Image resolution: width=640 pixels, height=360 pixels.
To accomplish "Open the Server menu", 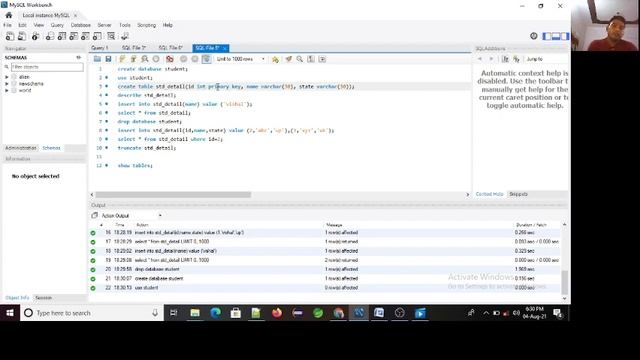I will [104, 25].
